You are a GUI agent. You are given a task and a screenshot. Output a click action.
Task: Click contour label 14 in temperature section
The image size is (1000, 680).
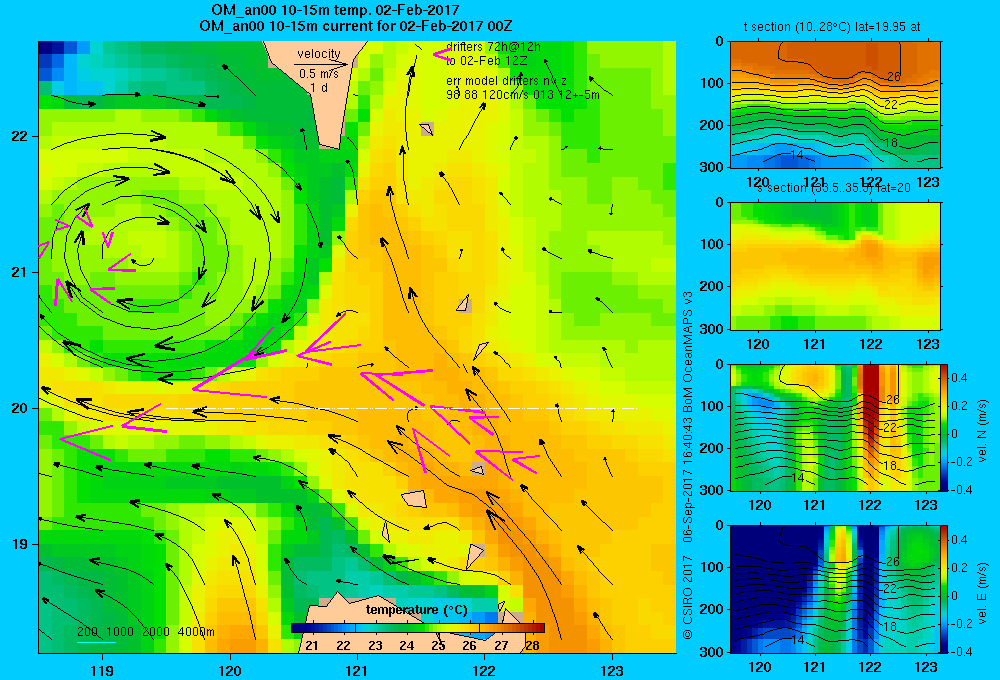pyautogui.click(x=797, y=155)
